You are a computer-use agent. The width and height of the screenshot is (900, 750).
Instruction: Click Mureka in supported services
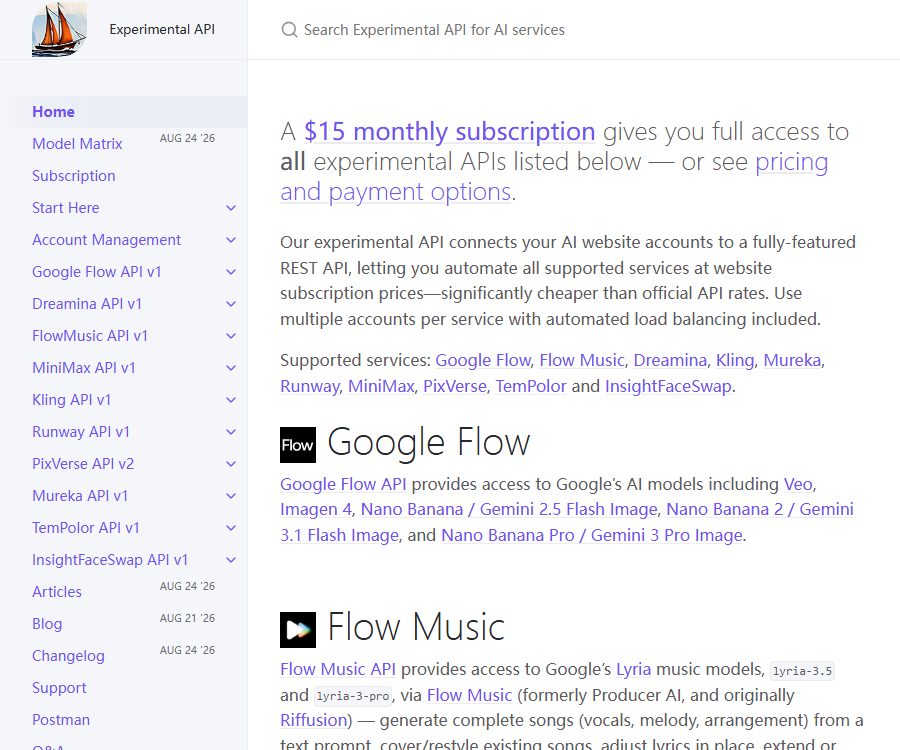point(792,360)
